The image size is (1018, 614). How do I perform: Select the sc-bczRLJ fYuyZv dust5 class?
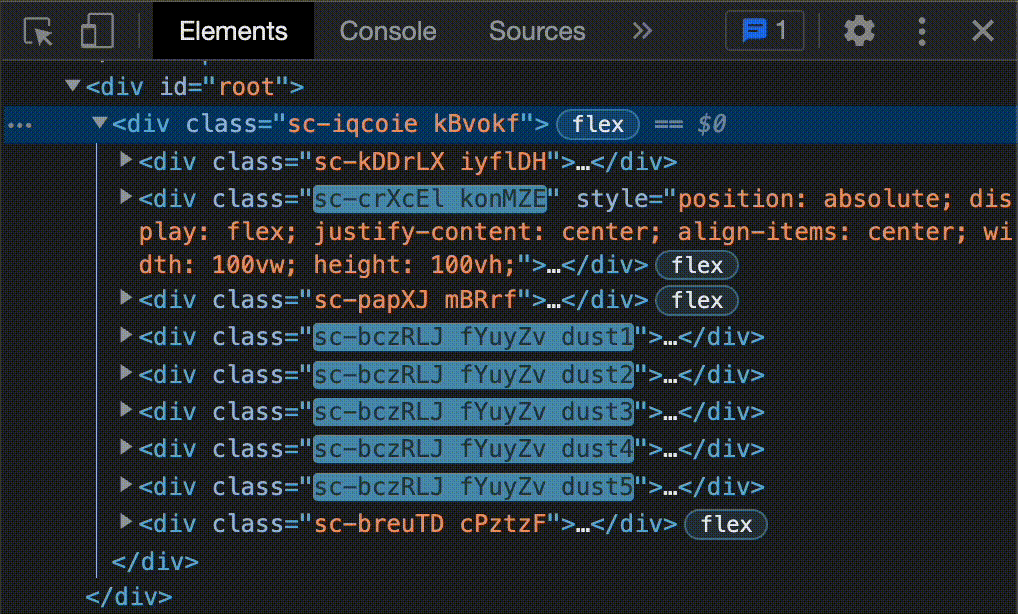(x=473, y=487)
